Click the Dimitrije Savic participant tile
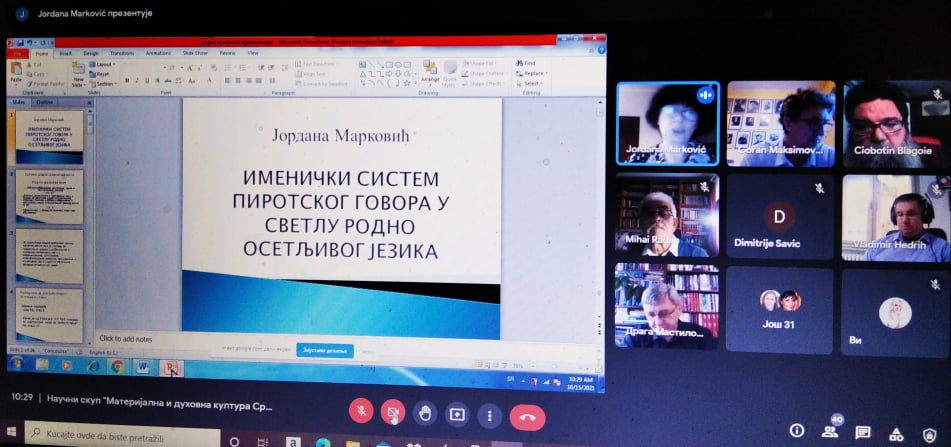 point(780,217)
